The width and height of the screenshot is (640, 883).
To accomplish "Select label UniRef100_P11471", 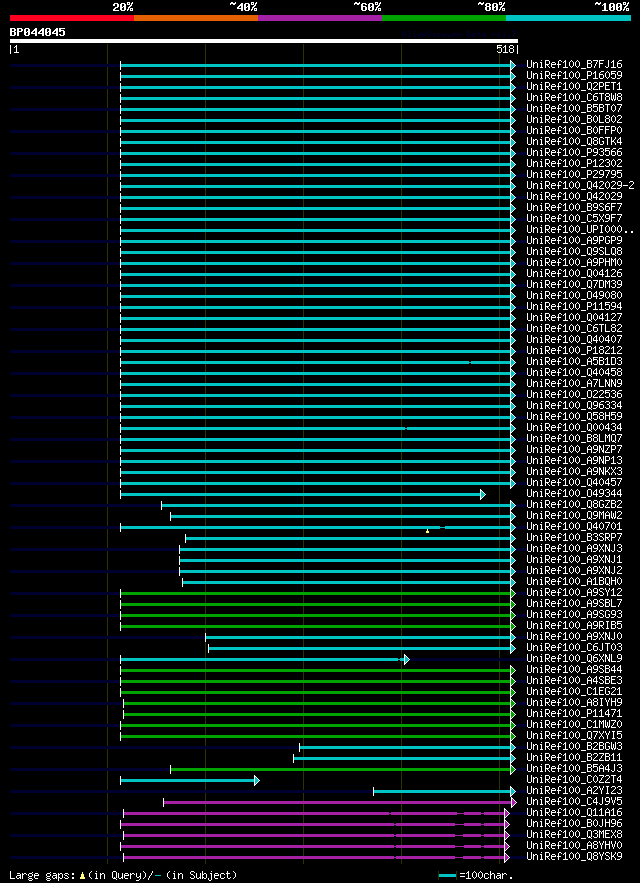I will click(574, 712).
